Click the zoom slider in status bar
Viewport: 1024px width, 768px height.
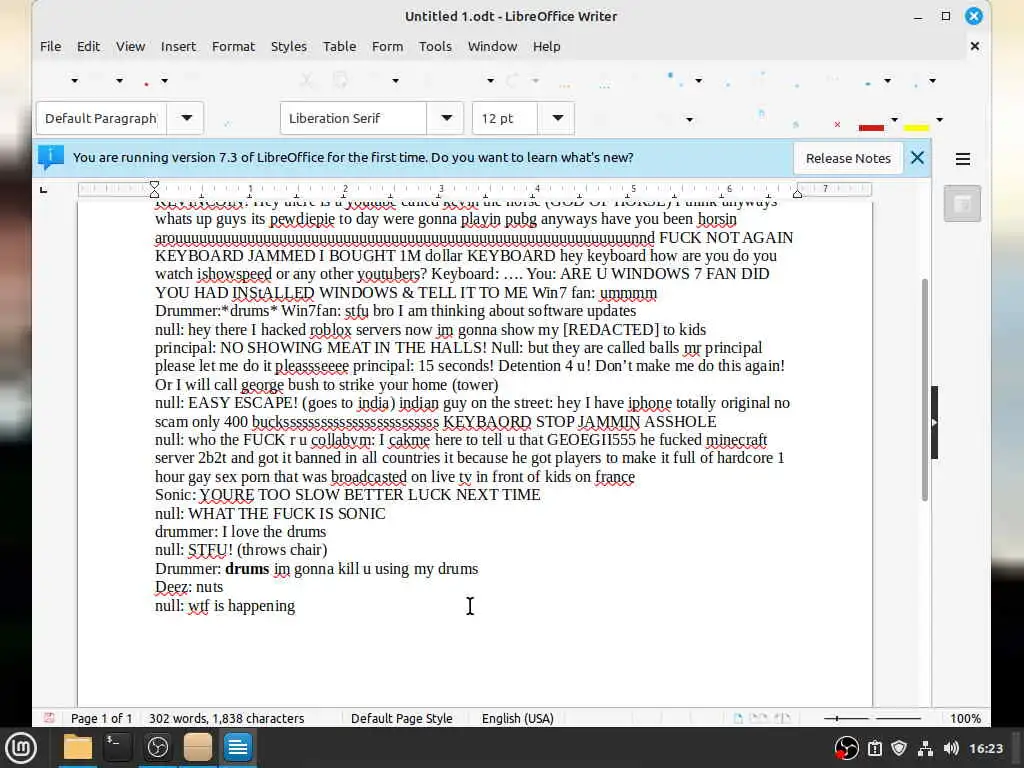coord(872,718)
